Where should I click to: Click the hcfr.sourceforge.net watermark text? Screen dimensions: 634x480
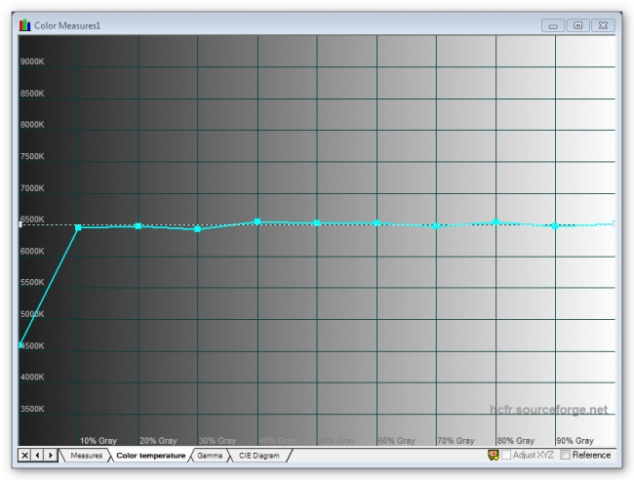coord(548,409)
